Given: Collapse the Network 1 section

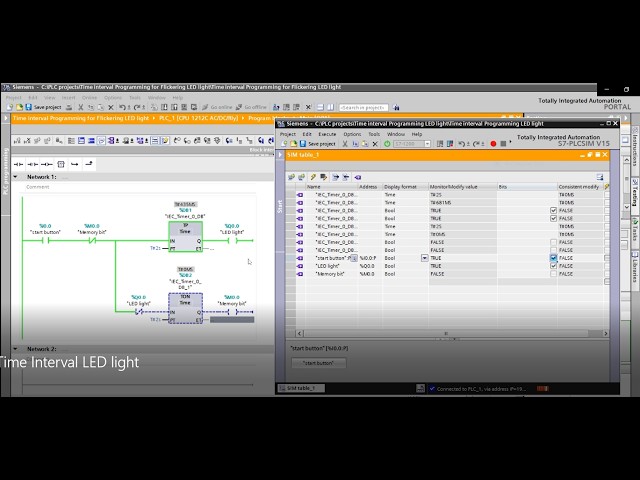Looking at the screenshot, I should tap(16, 177).
